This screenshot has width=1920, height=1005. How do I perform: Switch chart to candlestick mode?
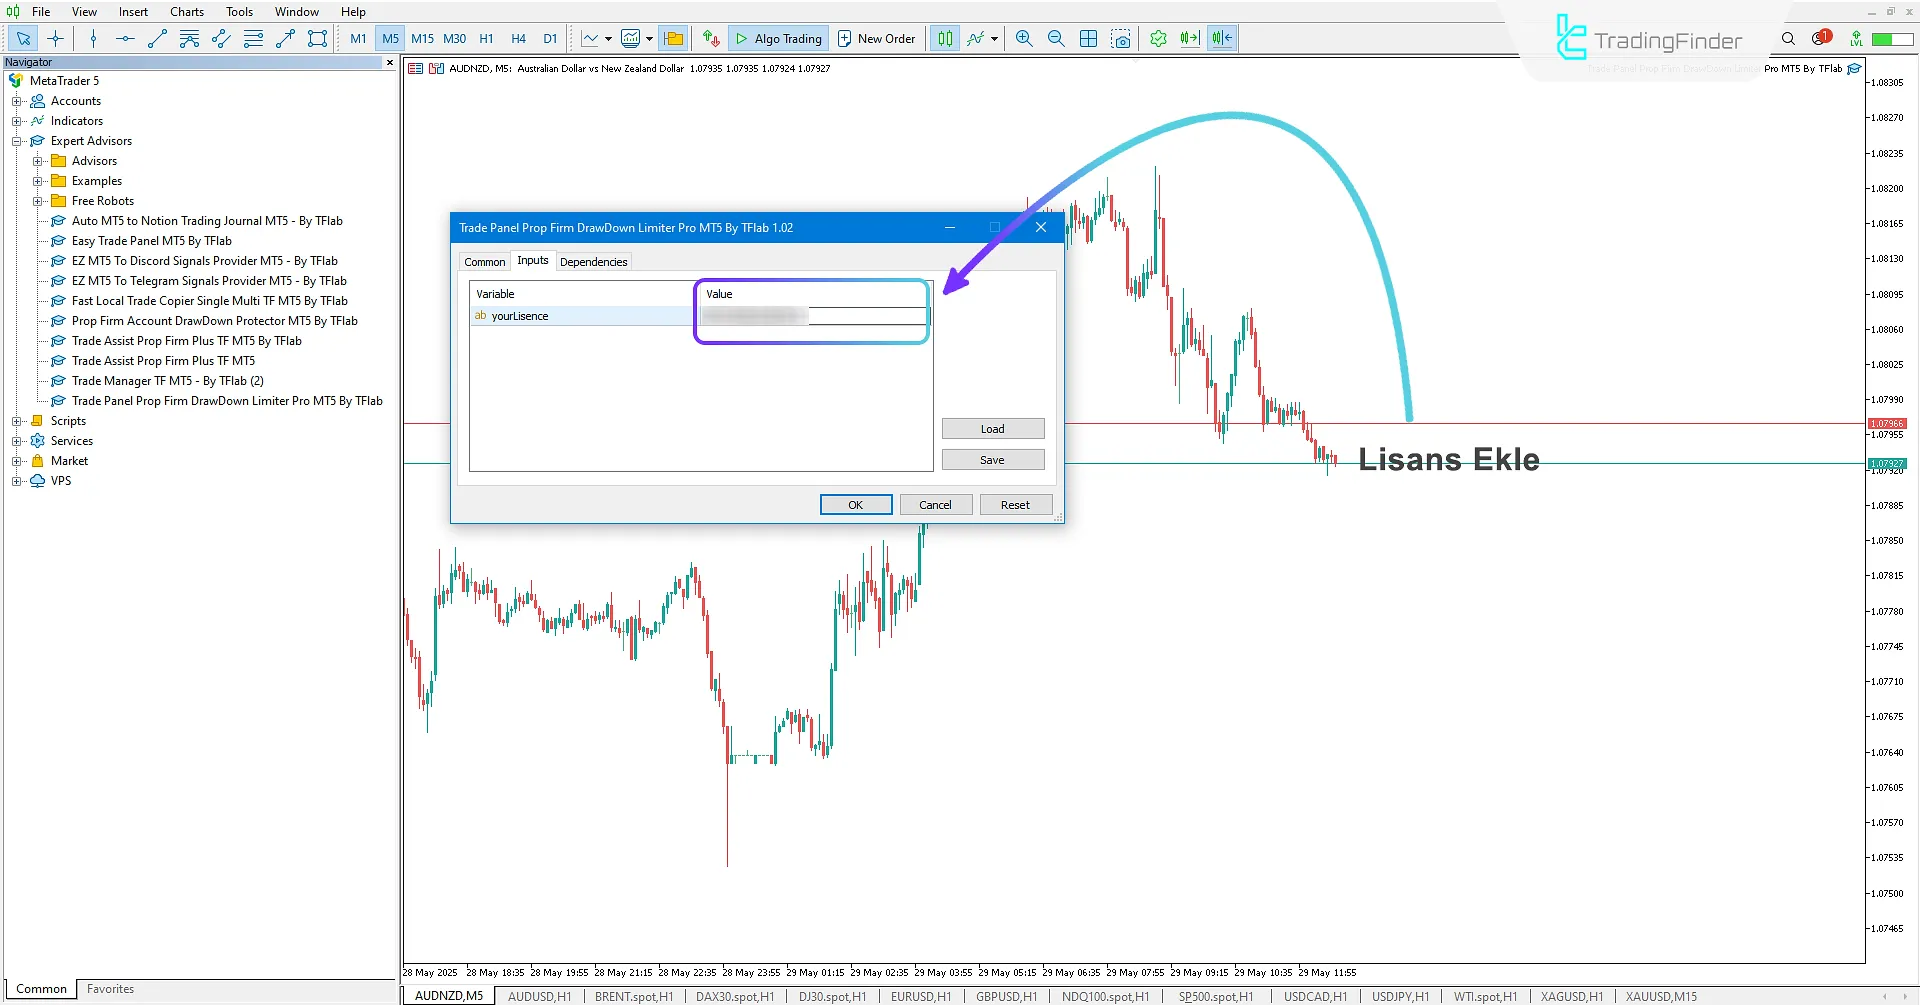(x=944, y=38)
